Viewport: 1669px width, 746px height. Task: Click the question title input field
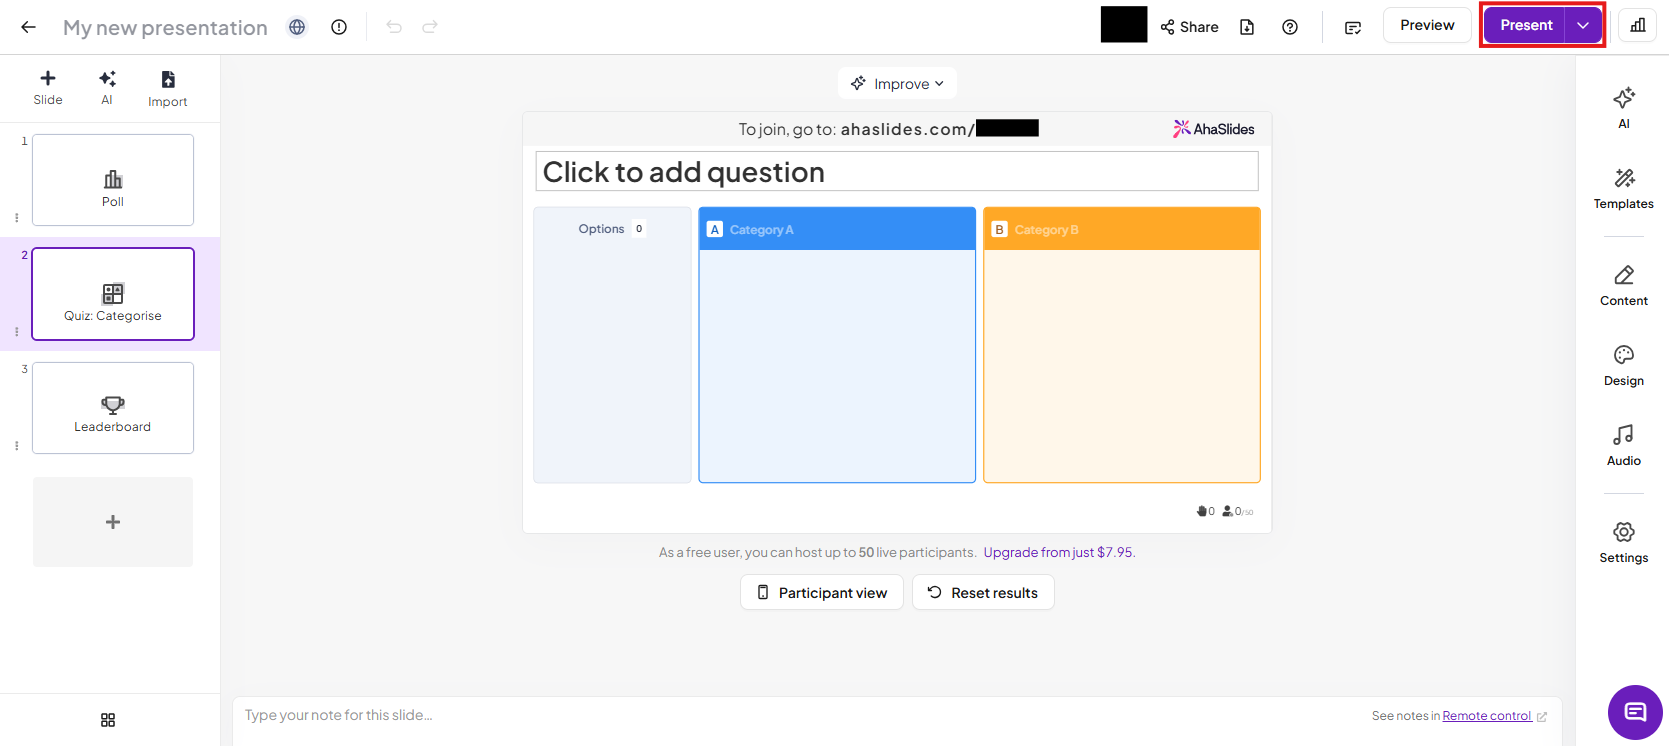pos(896,172)
